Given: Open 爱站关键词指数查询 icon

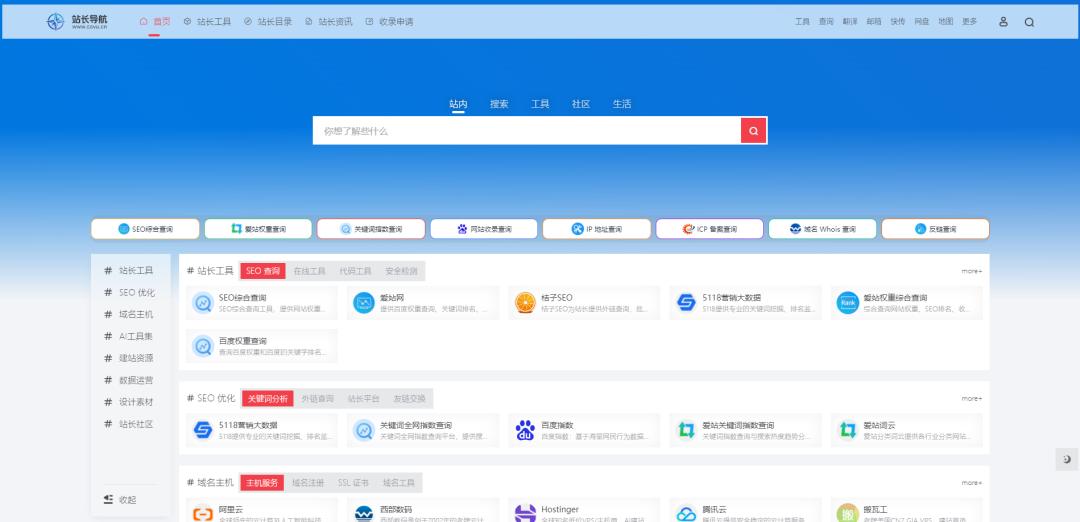Looking at the screenshot, I should (x=686, y=430).
